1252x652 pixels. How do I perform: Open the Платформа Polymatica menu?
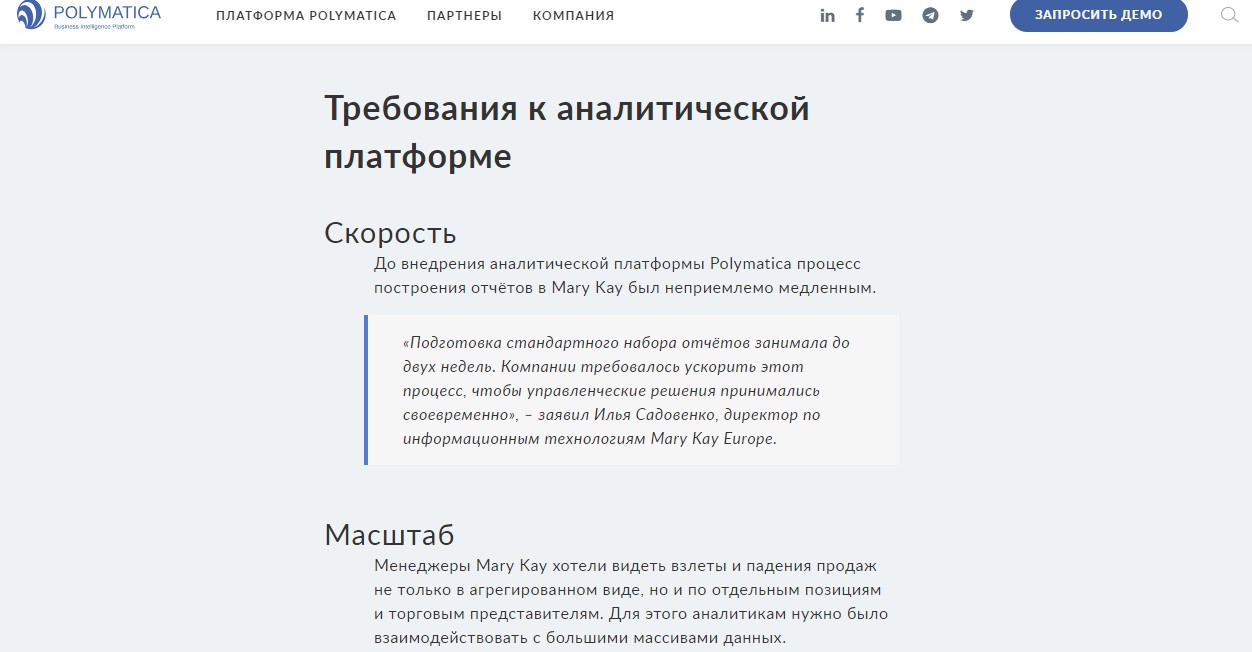pos(306,16)
